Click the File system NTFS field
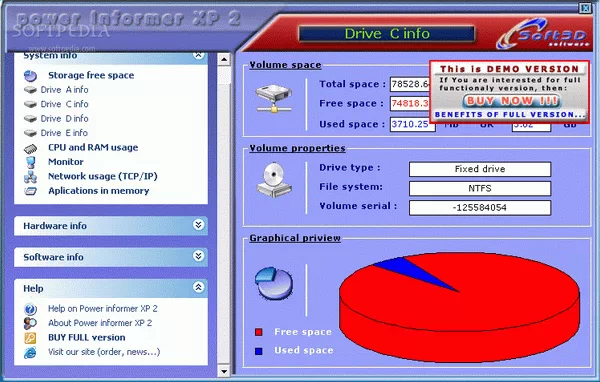Viewport: 600px width, 382px height. pos(480,188)
